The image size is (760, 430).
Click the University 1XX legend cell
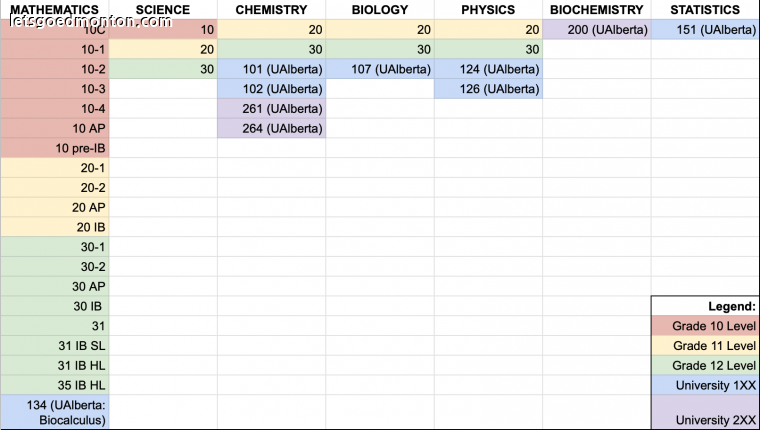(x=705, y=385)
